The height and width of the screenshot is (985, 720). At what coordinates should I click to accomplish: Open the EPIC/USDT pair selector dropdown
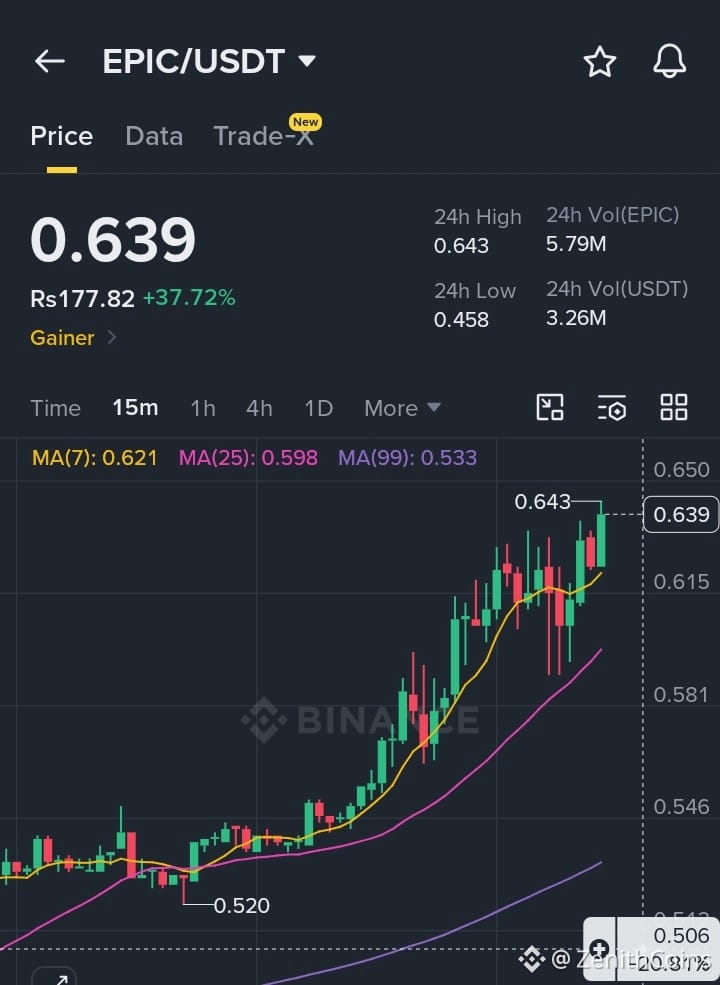pyautogui.click(x=209, y=62)
